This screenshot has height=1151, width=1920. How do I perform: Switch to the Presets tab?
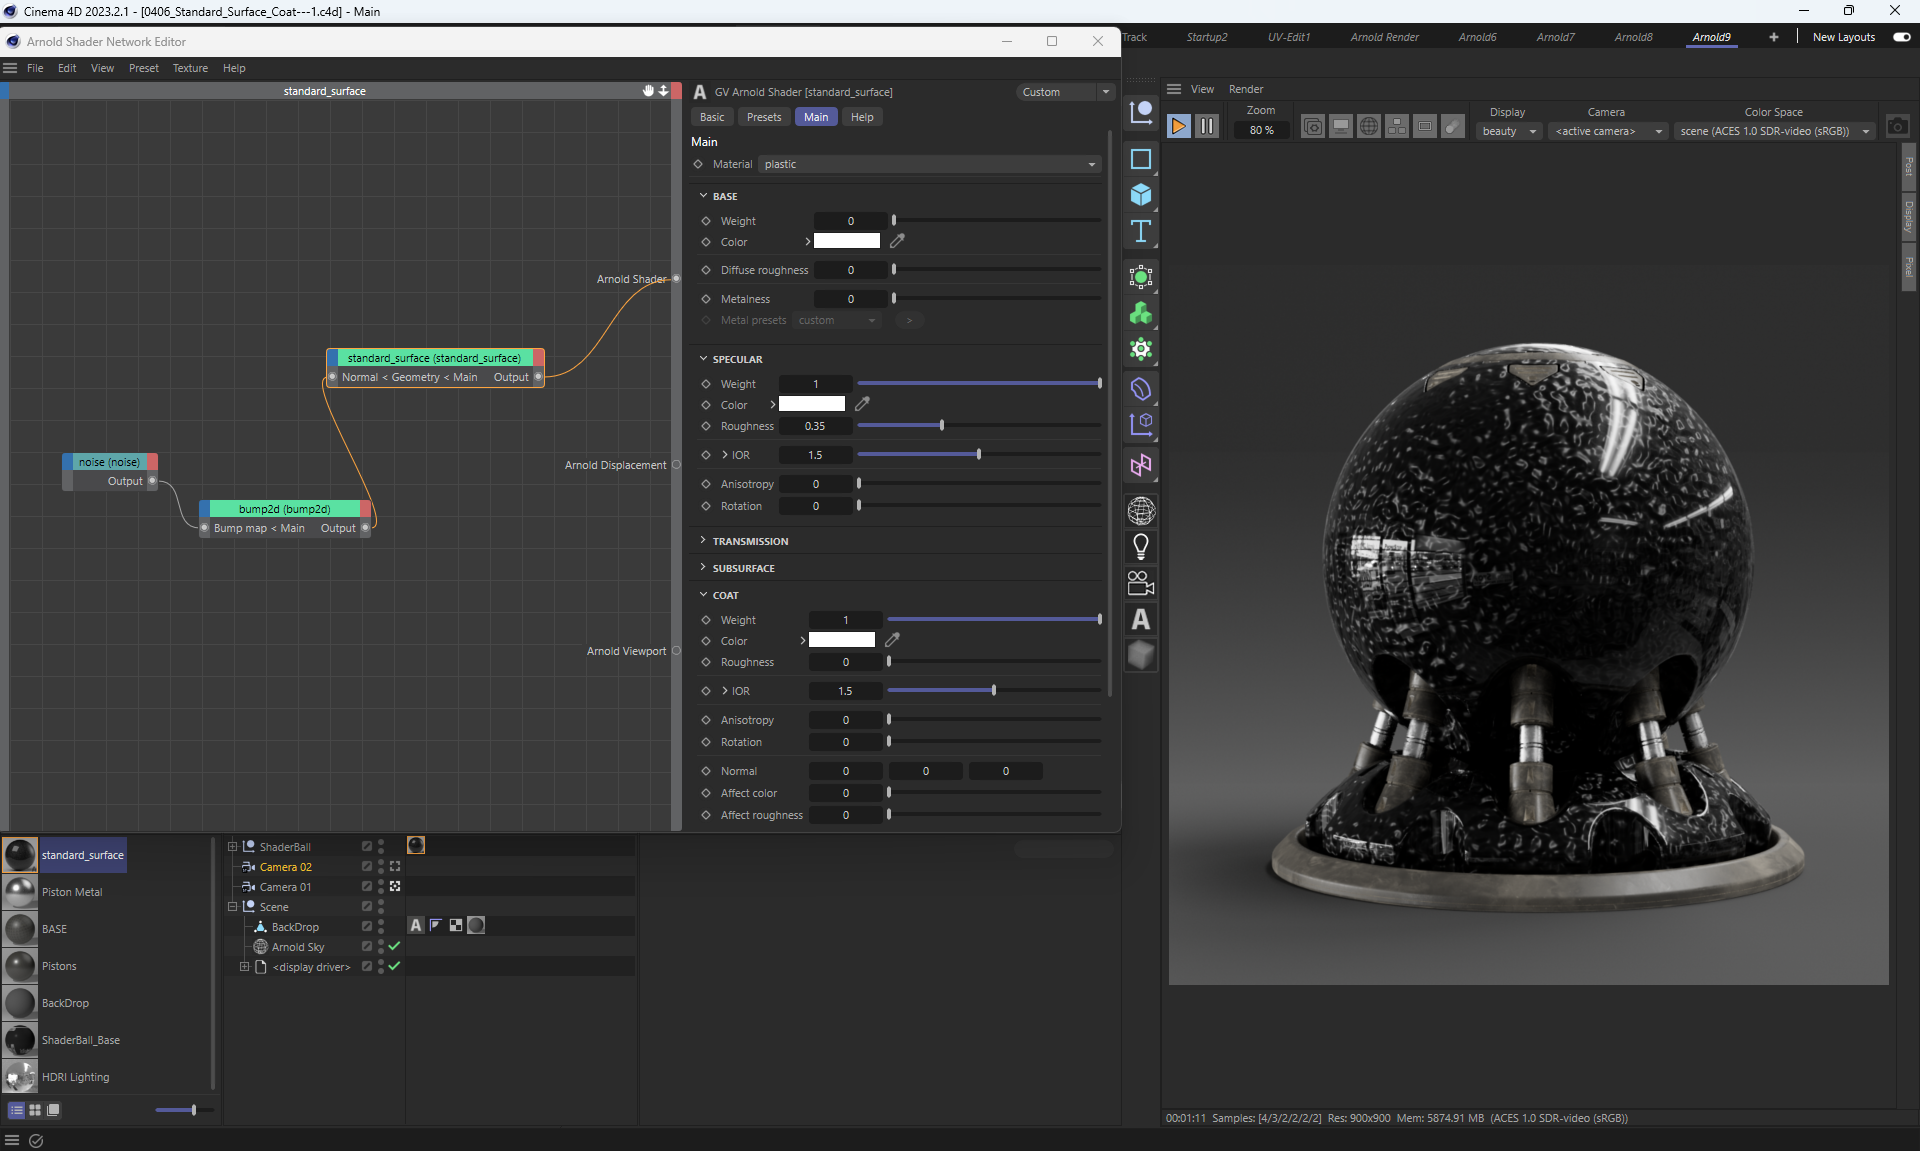pos(764,117)
